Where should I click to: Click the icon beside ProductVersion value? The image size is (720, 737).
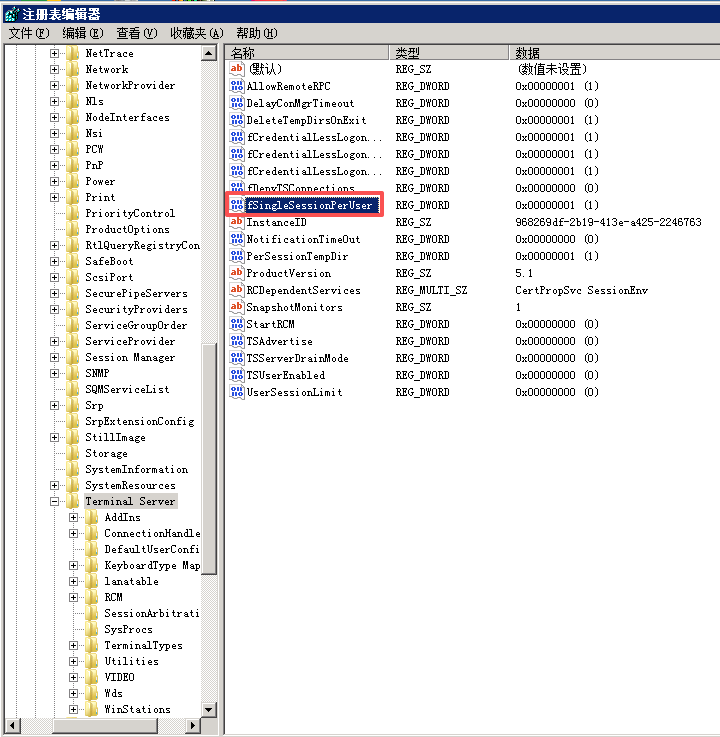tap(237, 273)
